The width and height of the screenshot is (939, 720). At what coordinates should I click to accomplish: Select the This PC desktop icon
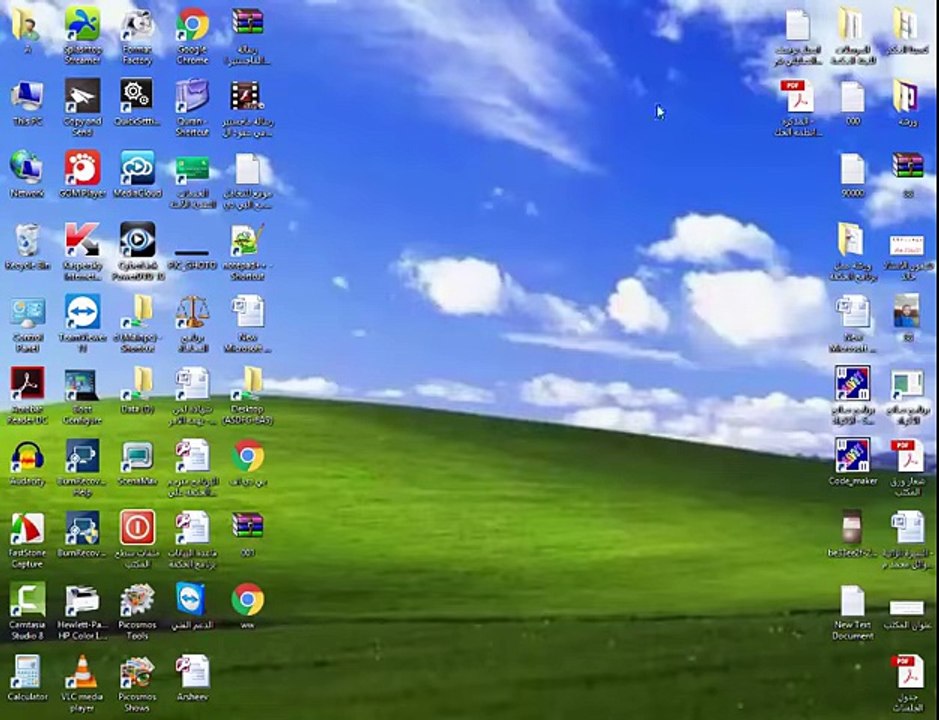pyautogui.click(x=28, y=102)
